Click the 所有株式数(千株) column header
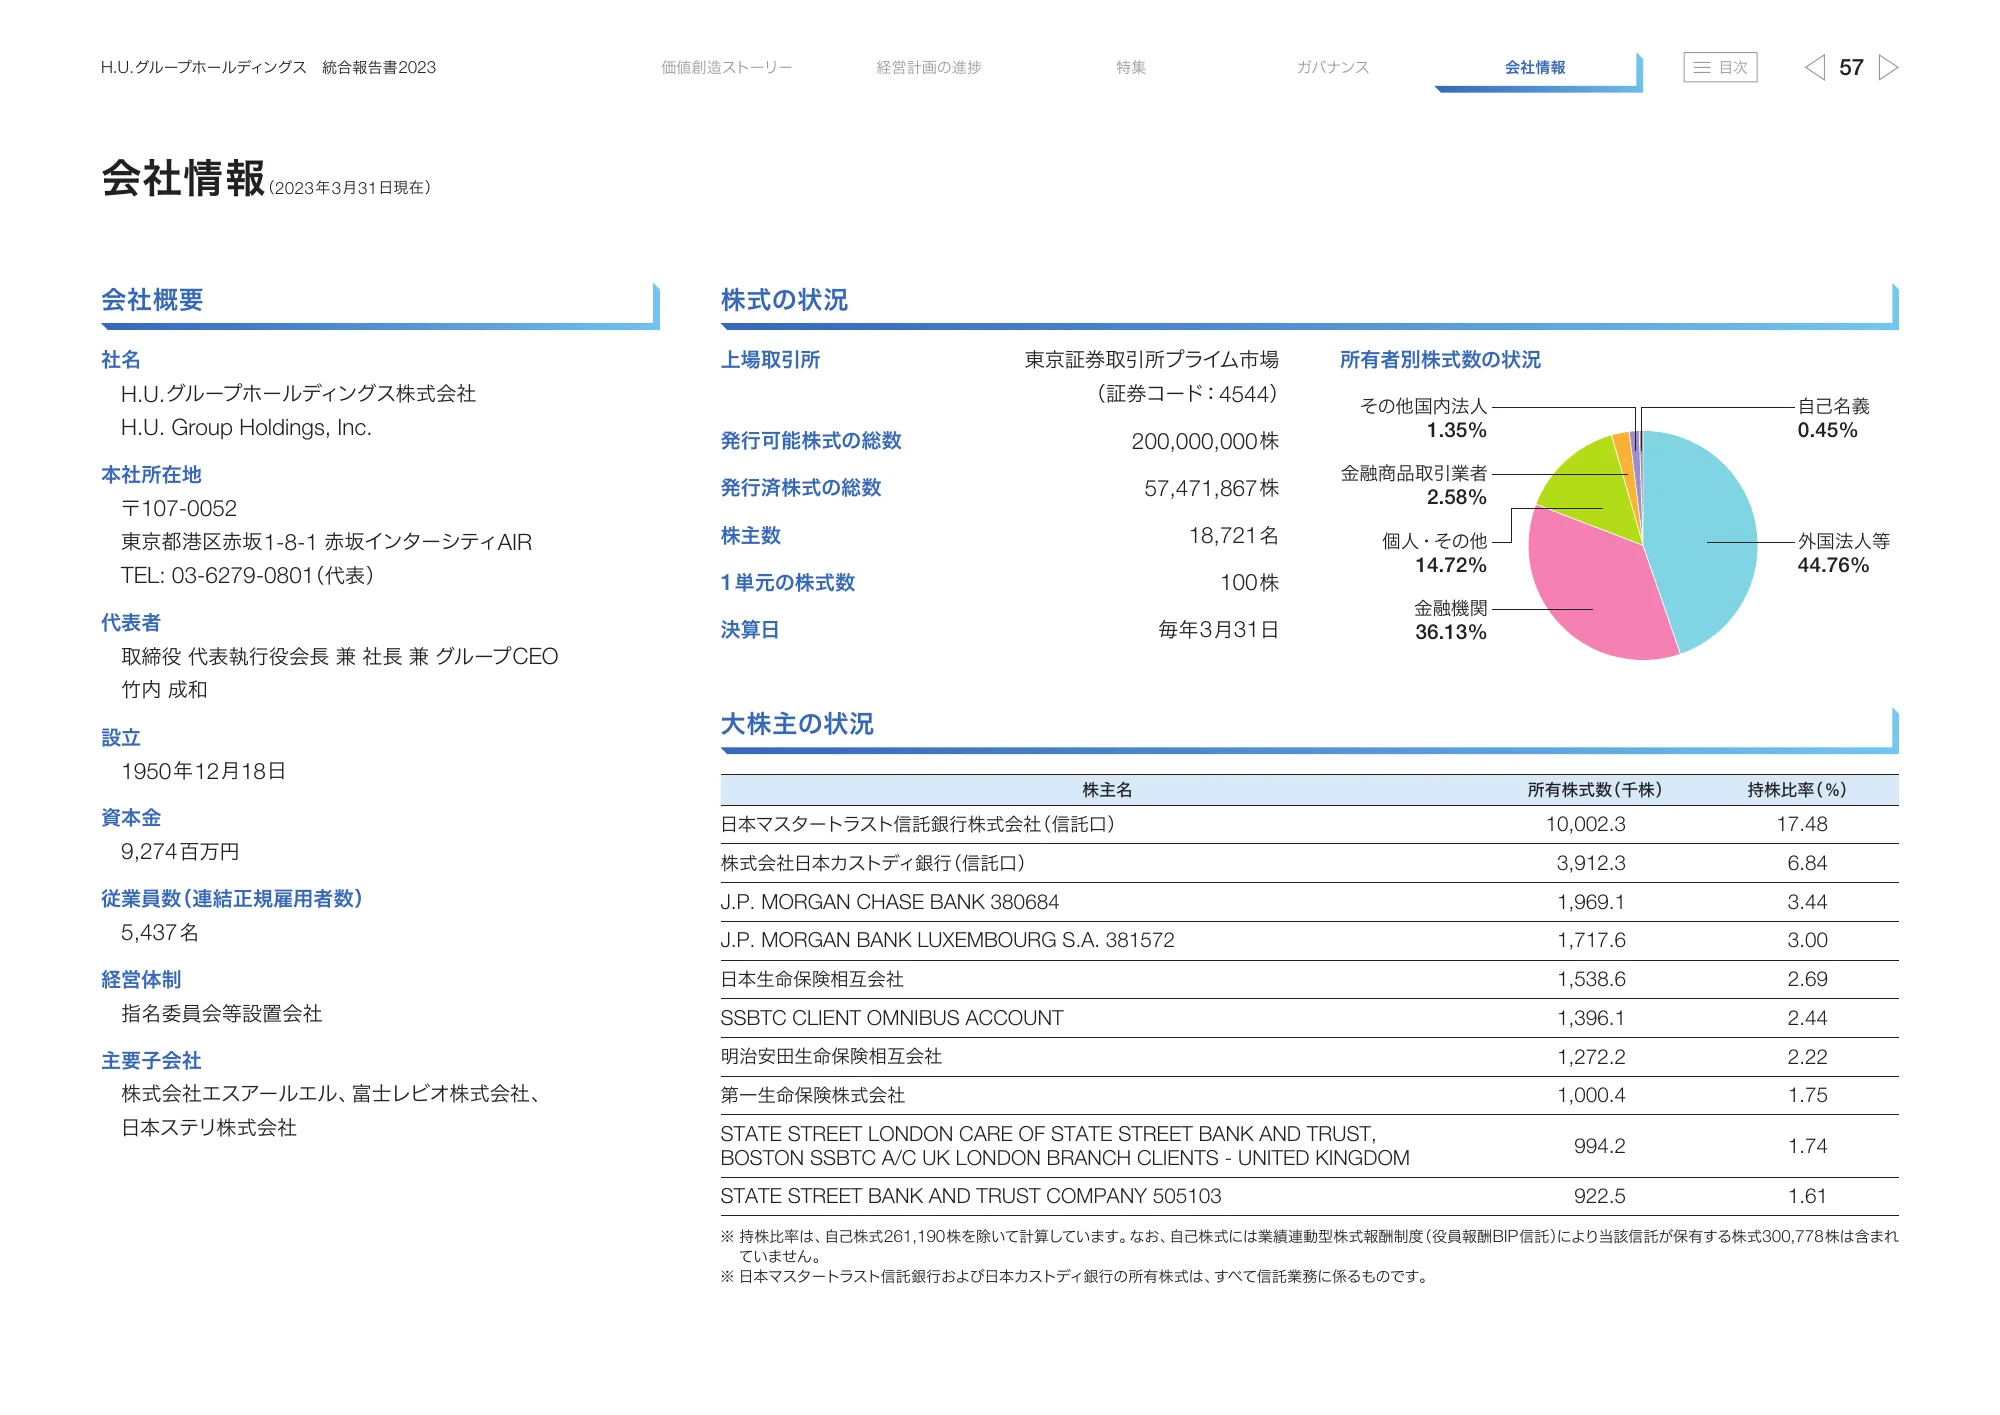Viewport: 2000px width, 1415px height. [x=1594, y=790]
